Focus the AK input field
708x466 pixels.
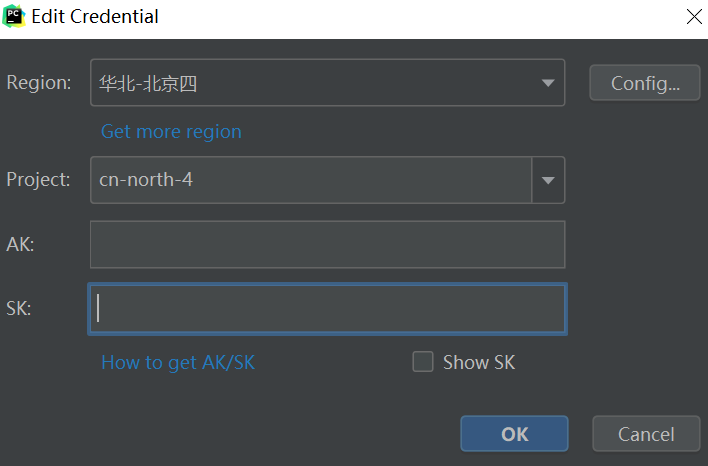coord(327,245)
